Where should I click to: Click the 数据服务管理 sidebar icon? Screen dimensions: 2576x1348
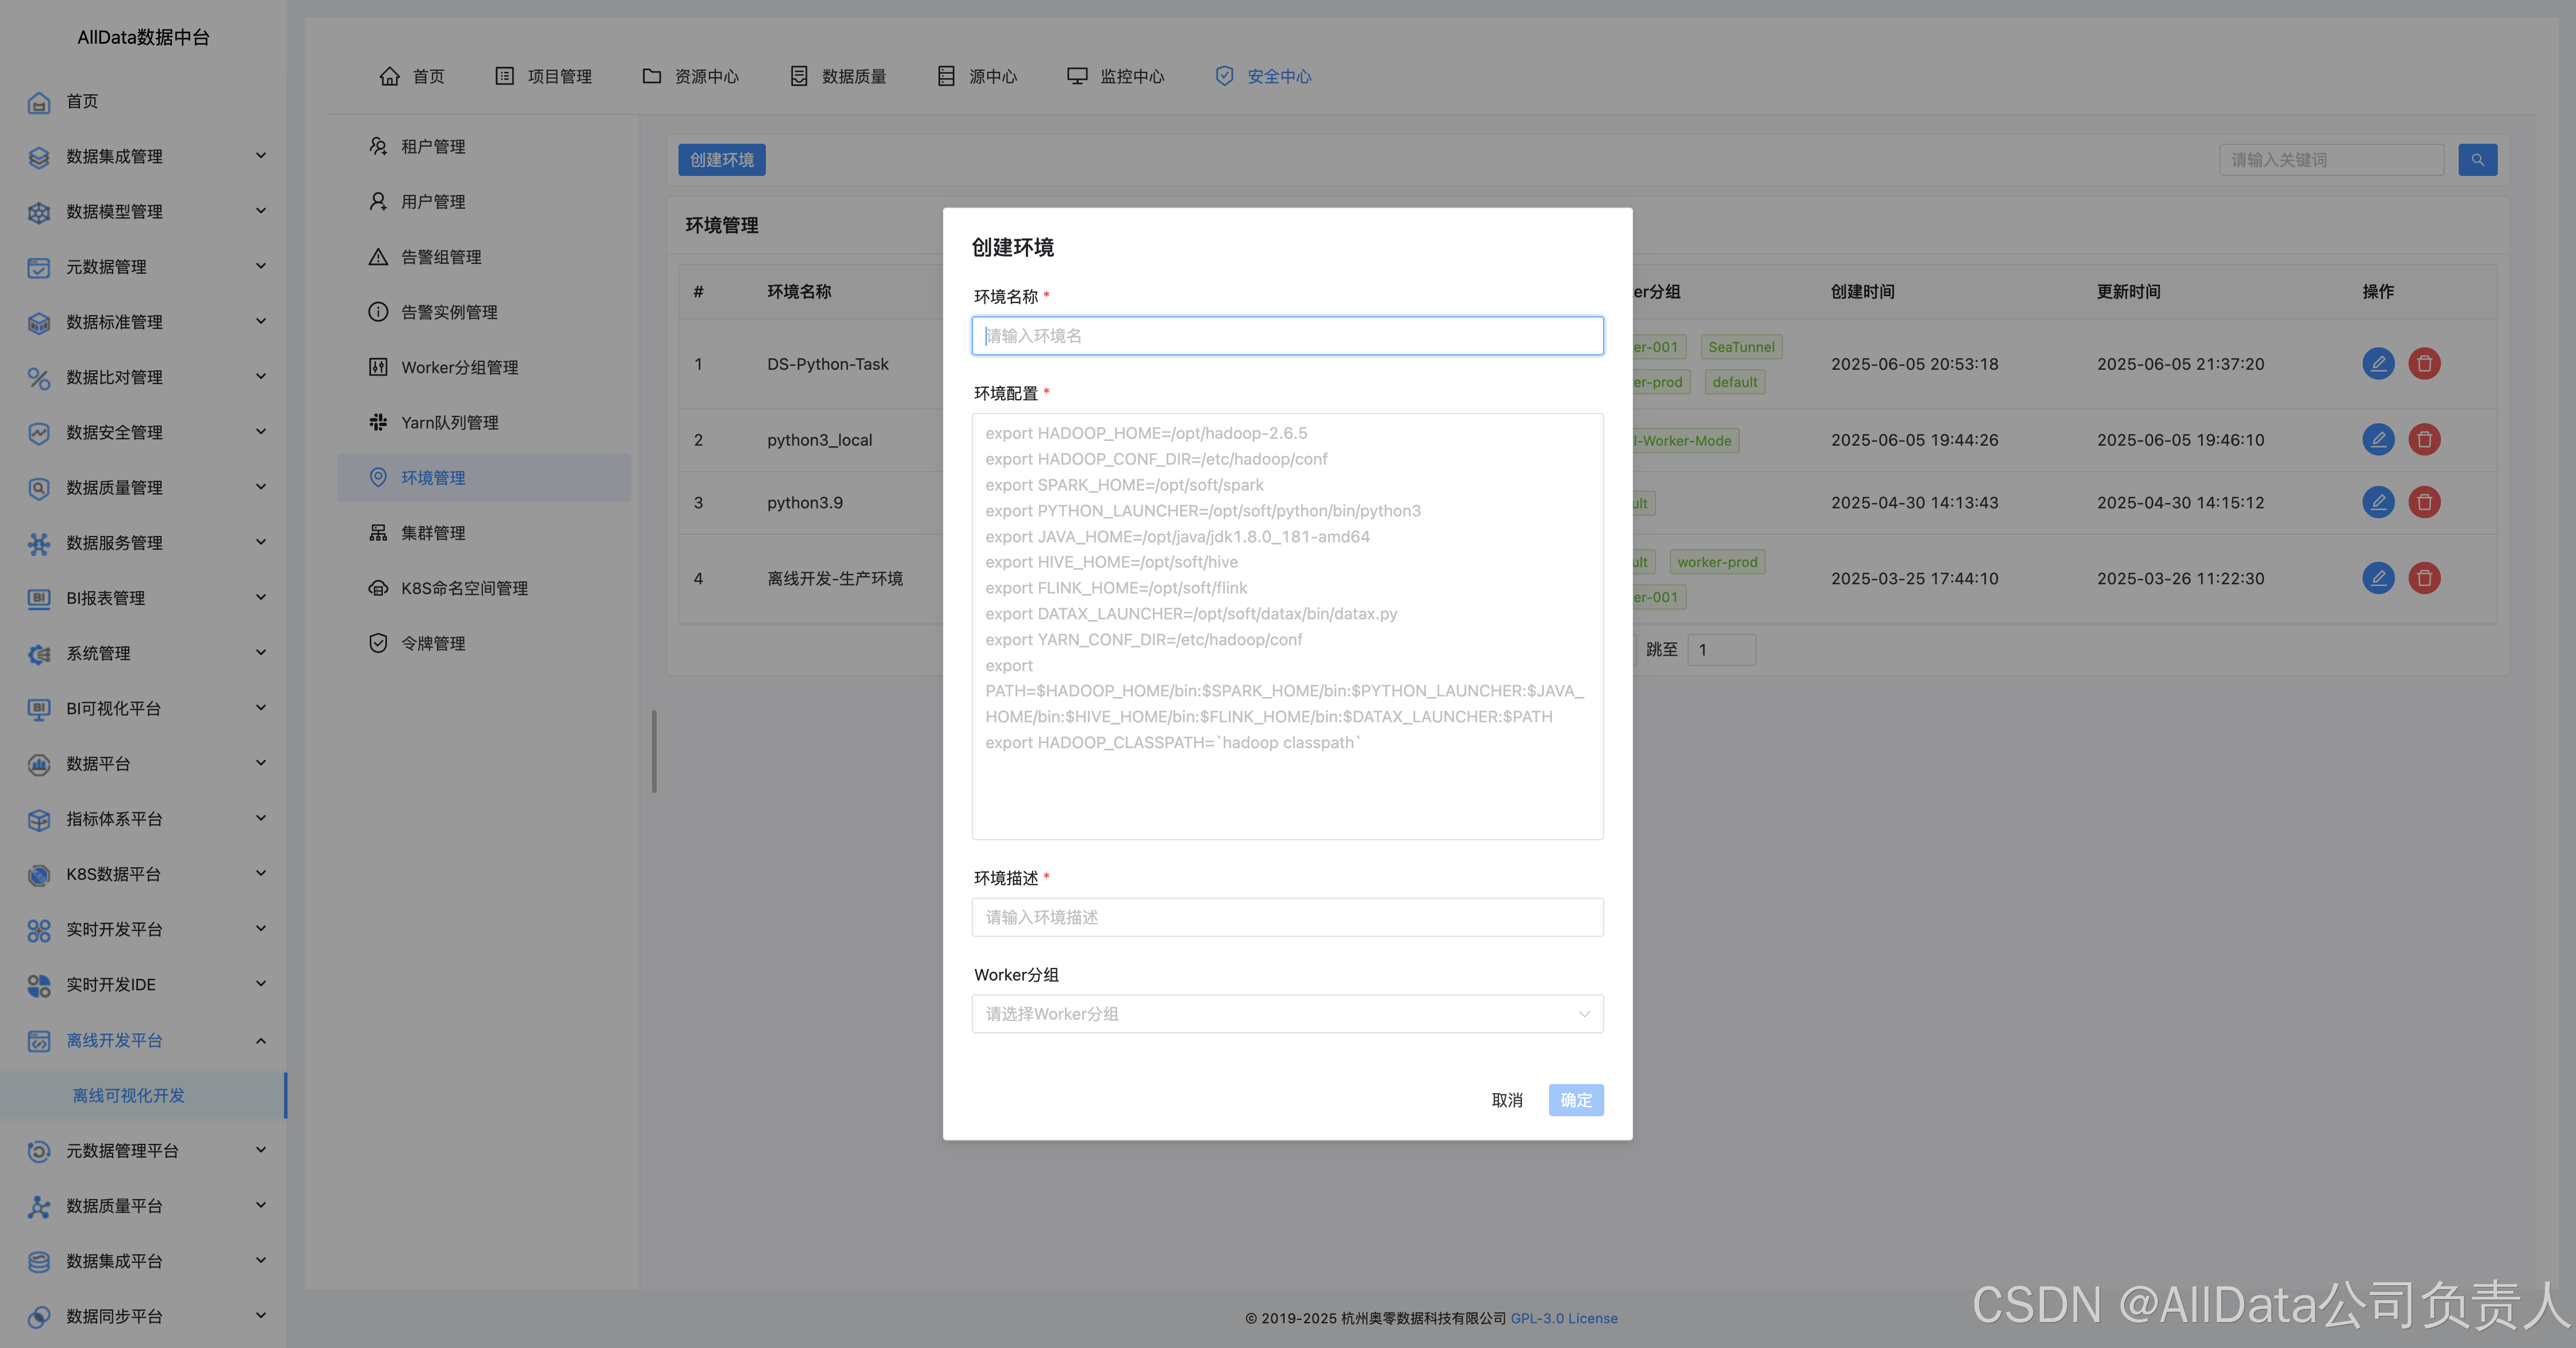39,543
